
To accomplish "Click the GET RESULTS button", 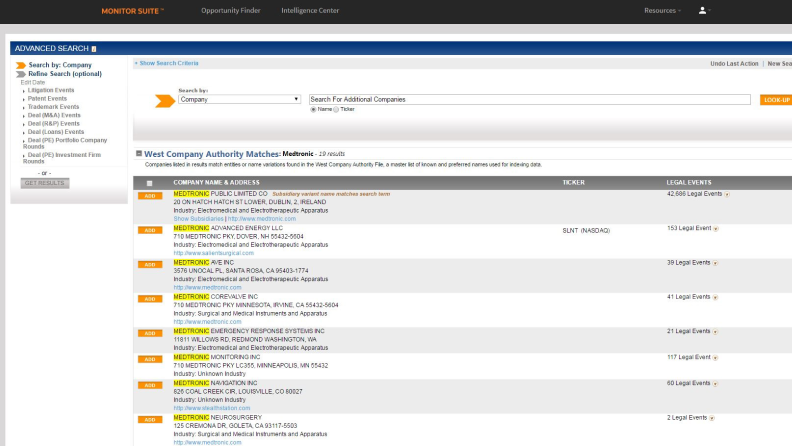I will point(45,183).
